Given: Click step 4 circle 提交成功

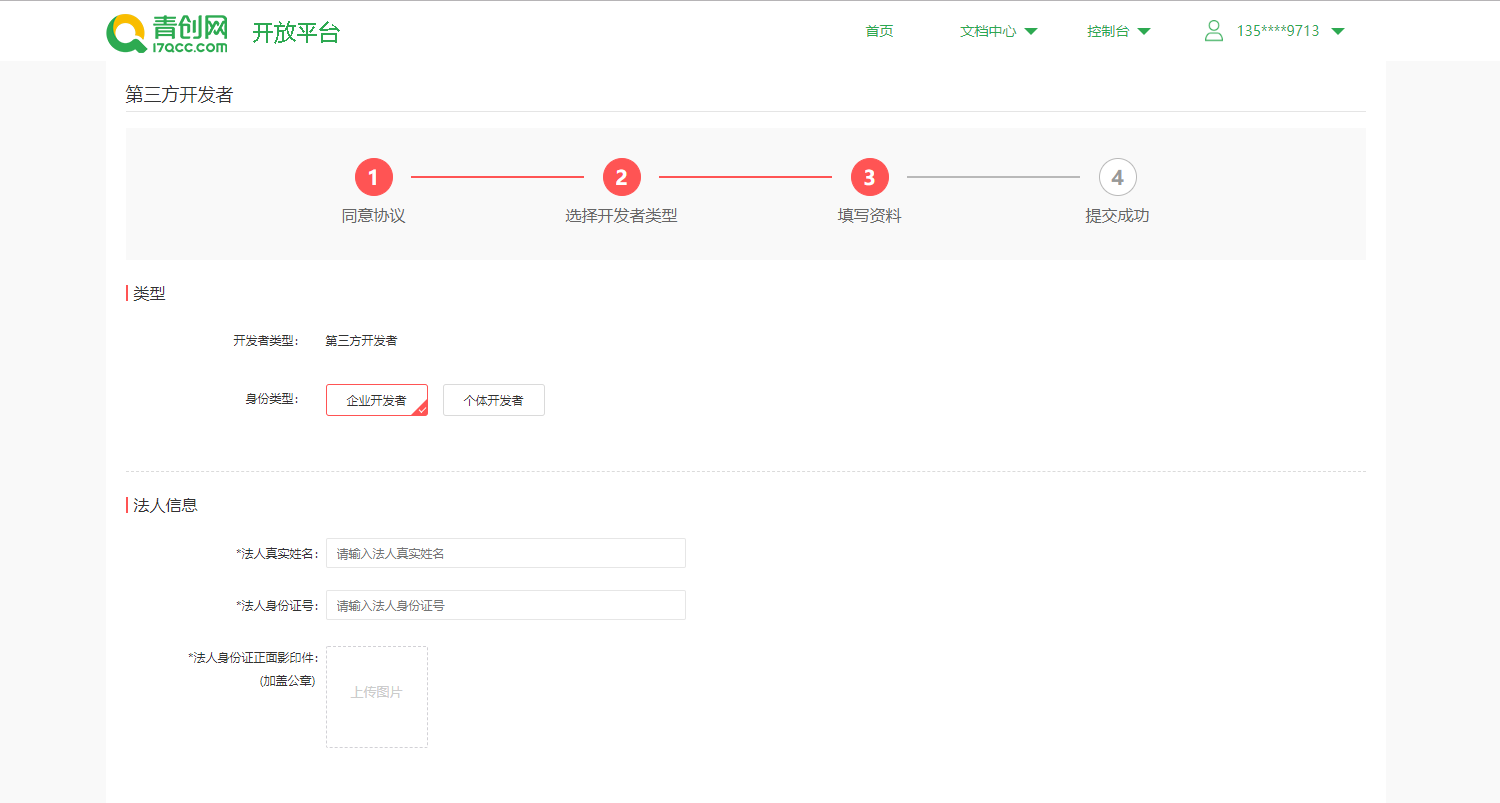Looking at the screenshot, I should point(1117,178).
